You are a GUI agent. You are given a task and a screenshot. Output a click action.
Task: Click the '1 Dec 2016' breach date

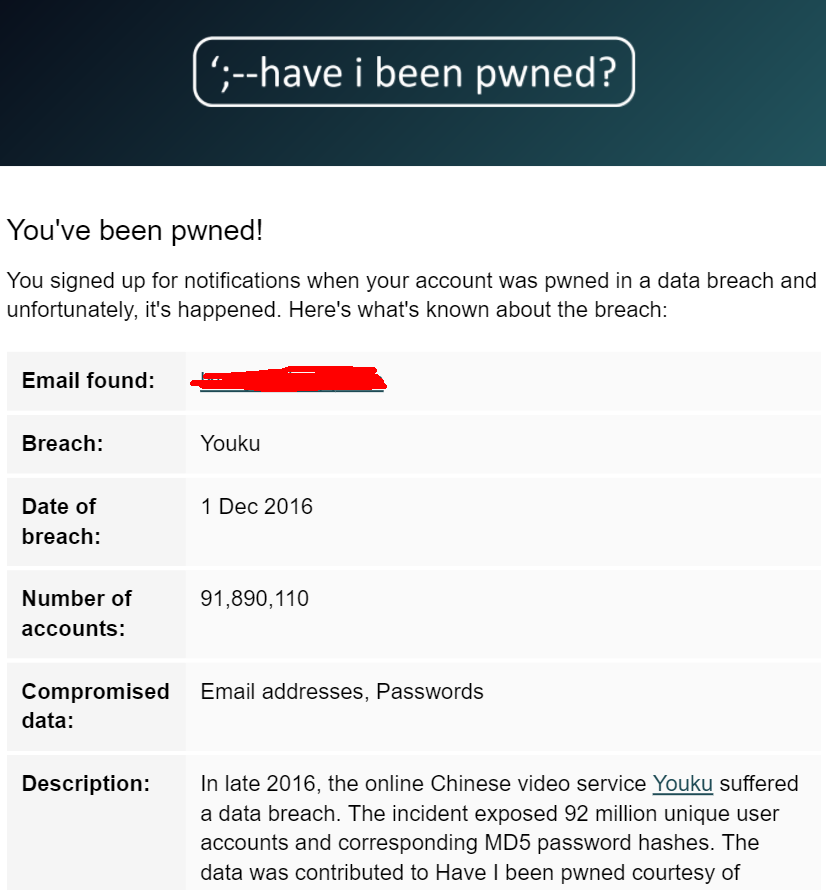click(x=257, y=507)
